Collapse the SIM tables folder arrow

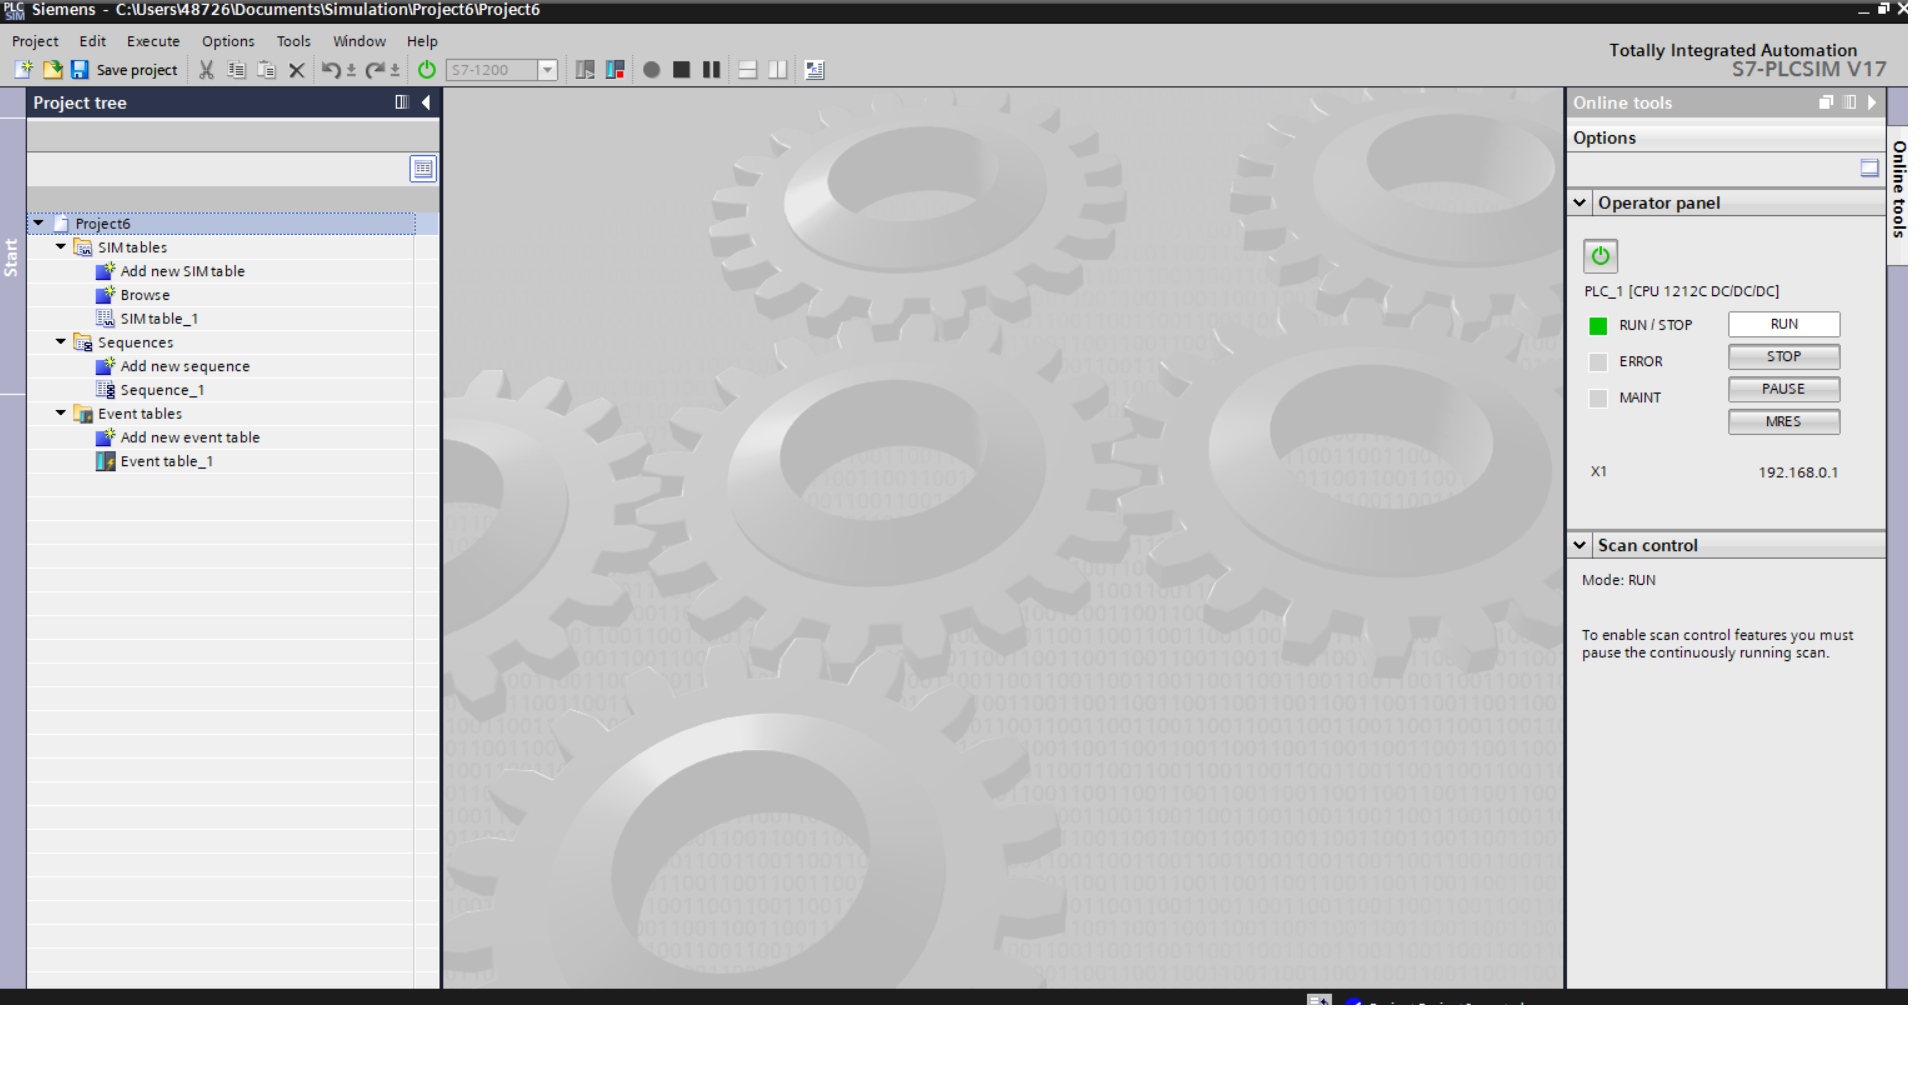pos(61,247)
